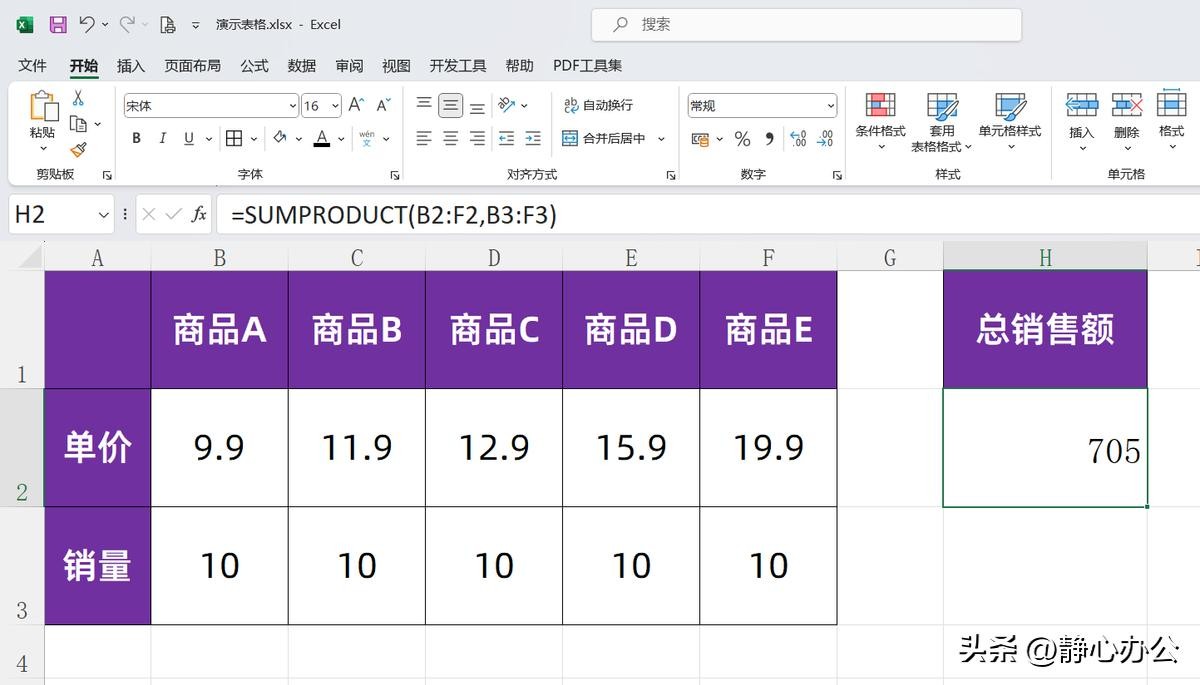The height and width of the screenshot is (685, 1200).
Task: Expand the 常规 number format dropdown
Action: tap(830, 106)
